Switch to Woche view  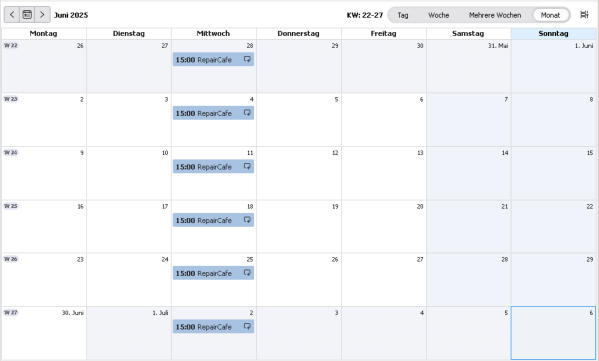(x=438, y=15)
